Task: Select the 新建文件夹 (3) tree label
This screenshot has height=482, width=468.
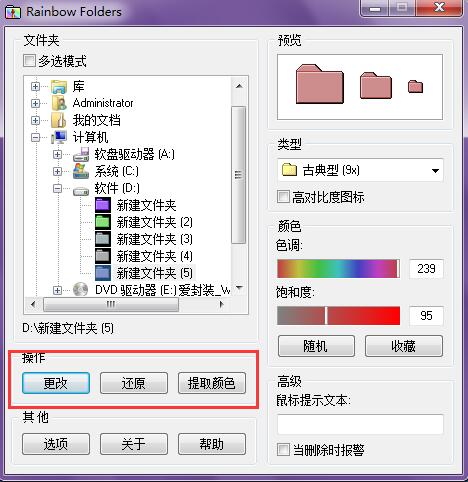Action: (x=154, y=239)
